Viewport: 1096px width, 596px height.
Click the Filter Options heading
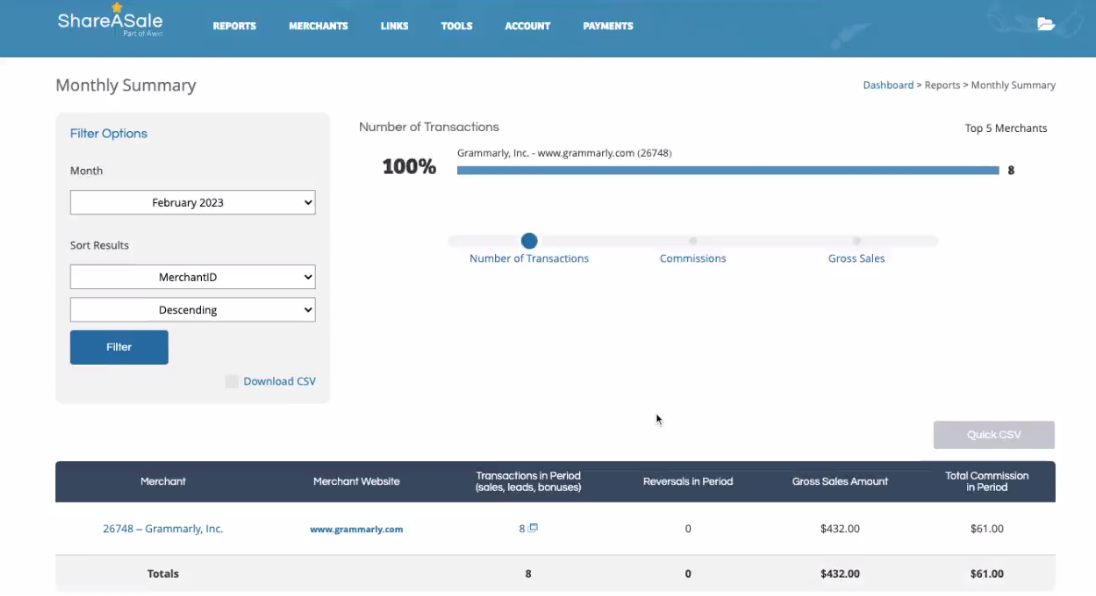tap(108, 133)
